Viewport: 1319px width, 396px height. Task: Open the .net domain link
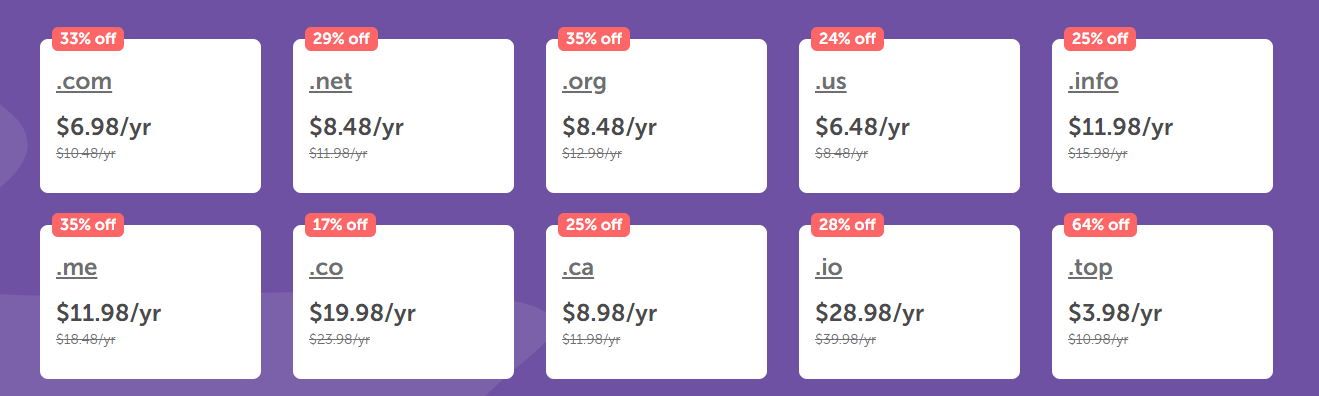331,82
